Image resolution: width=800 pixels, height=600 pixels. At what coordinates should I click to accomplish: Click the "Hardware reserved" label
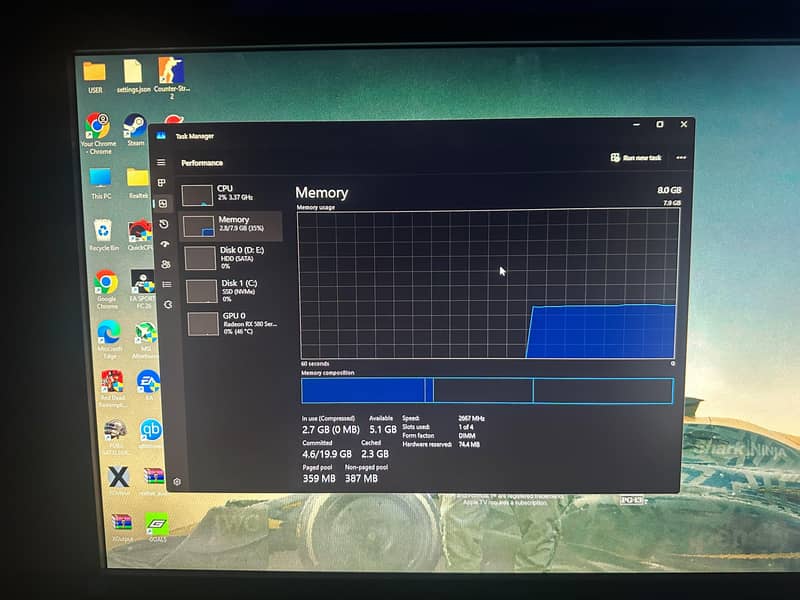[x=427, y=444]
